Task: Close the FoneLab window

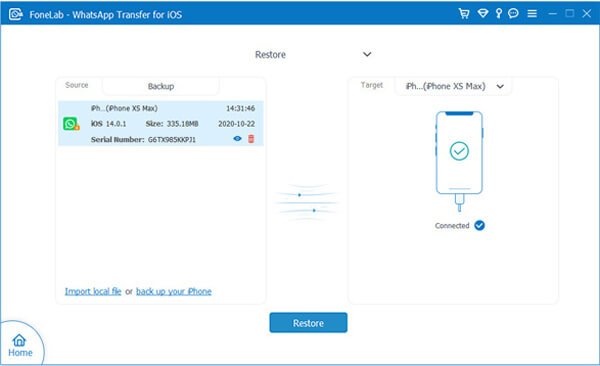Action: (587, 14)
